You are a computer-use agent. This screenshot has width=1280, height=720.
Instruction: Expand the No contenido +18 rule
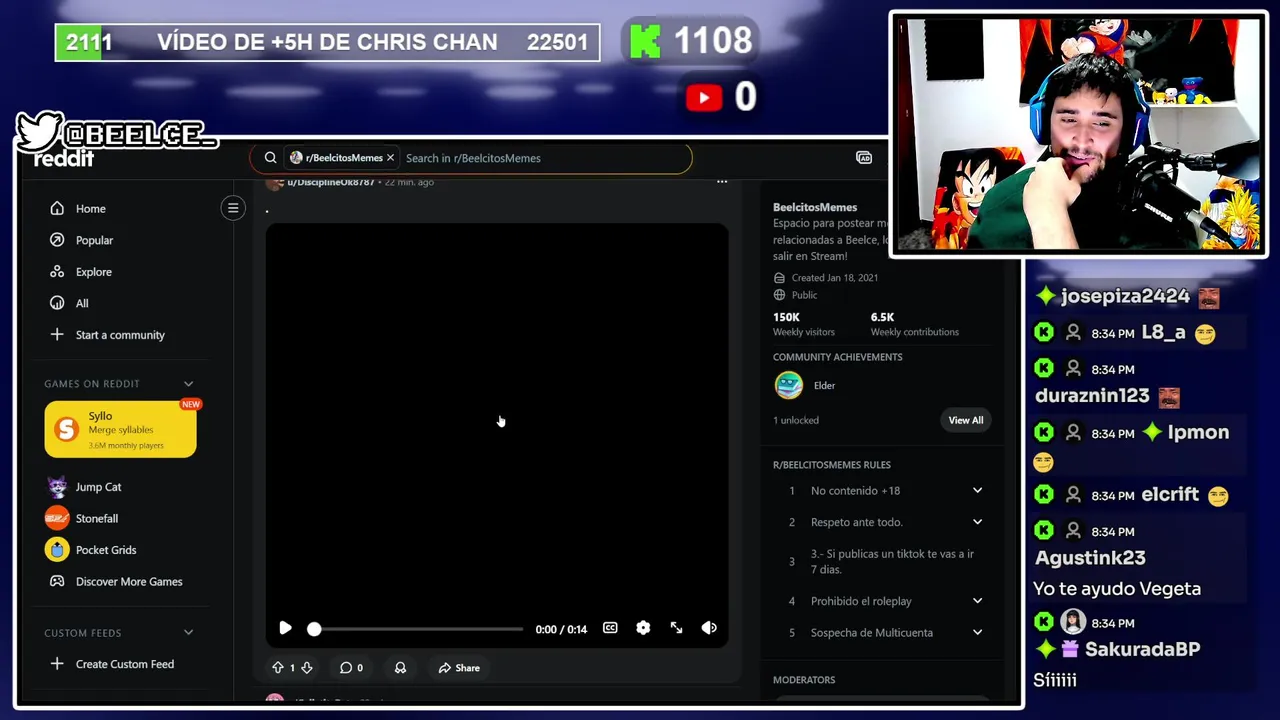pyautogui.click(x=883, y=491)
